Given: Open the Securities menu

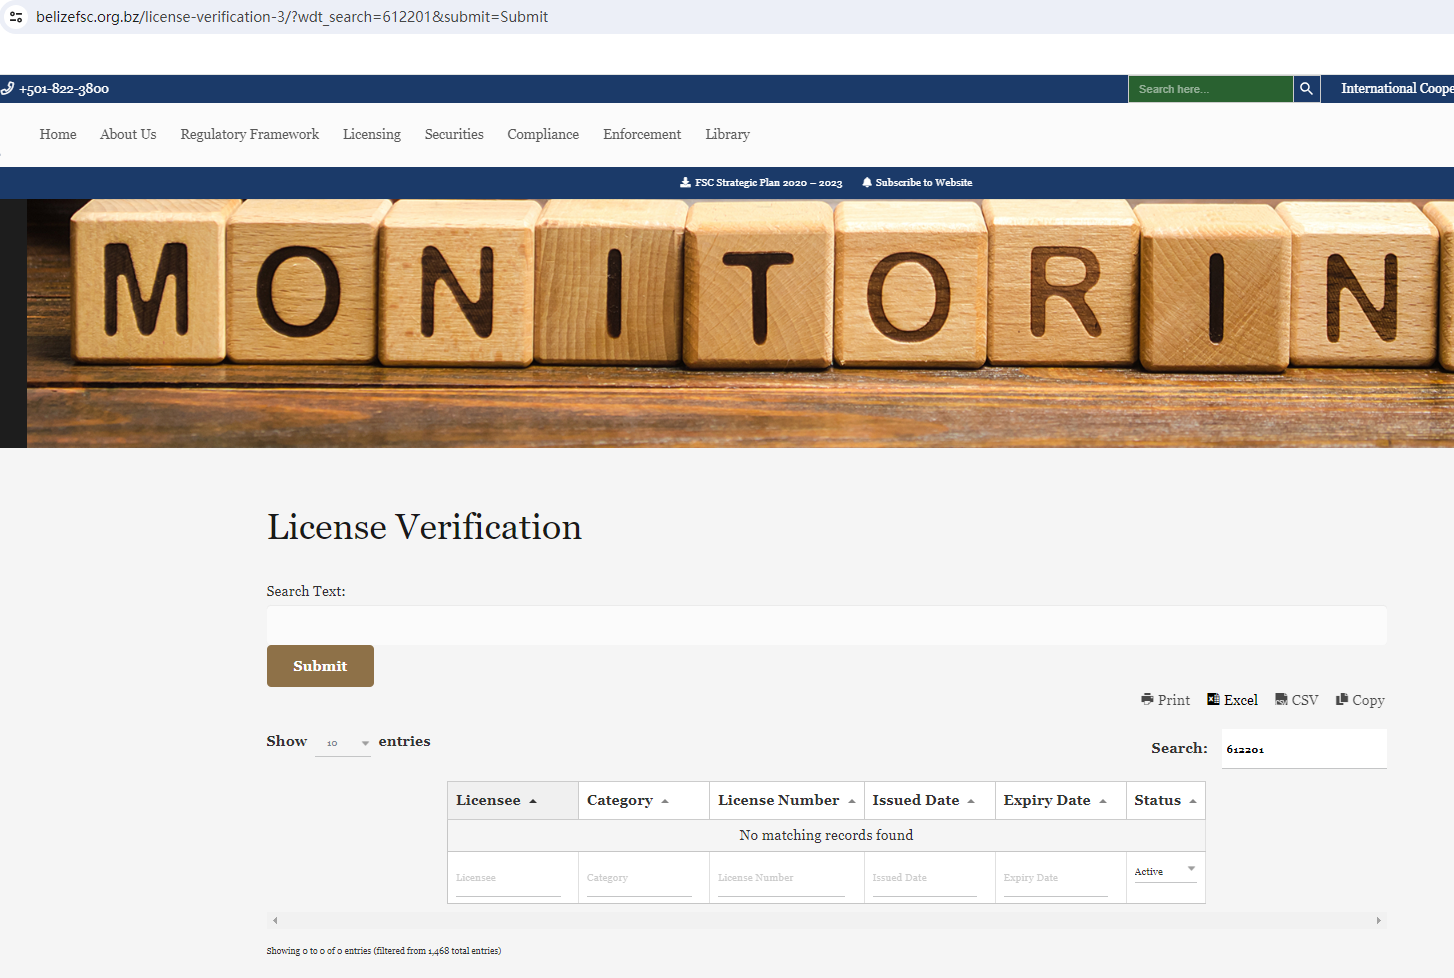Looking at the screenshot, I should click(x=454, y=134).
